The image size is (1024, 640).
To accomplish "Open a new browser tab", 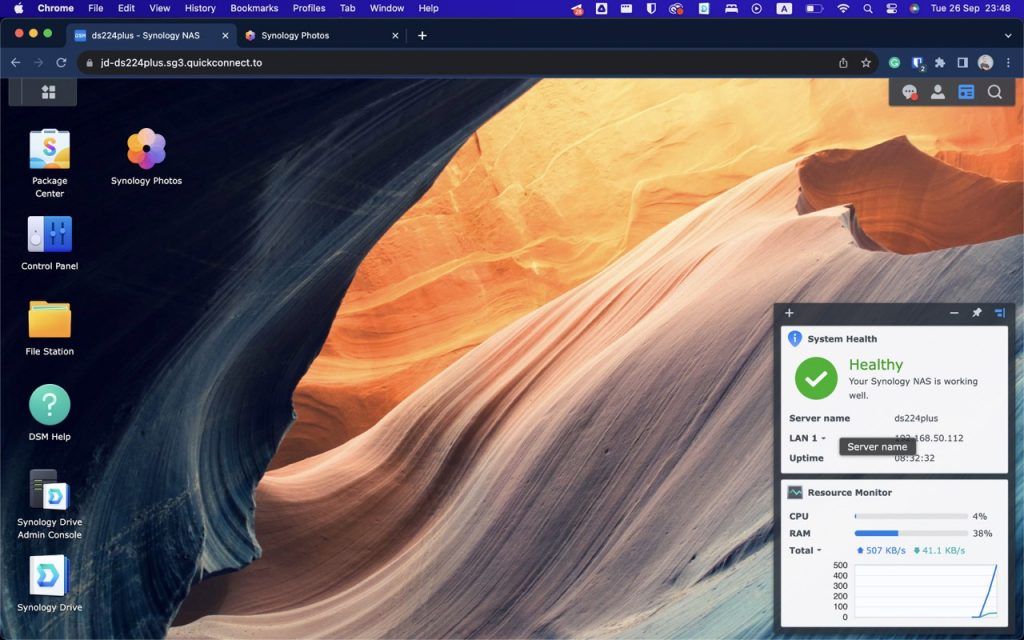I will point(422,35).
